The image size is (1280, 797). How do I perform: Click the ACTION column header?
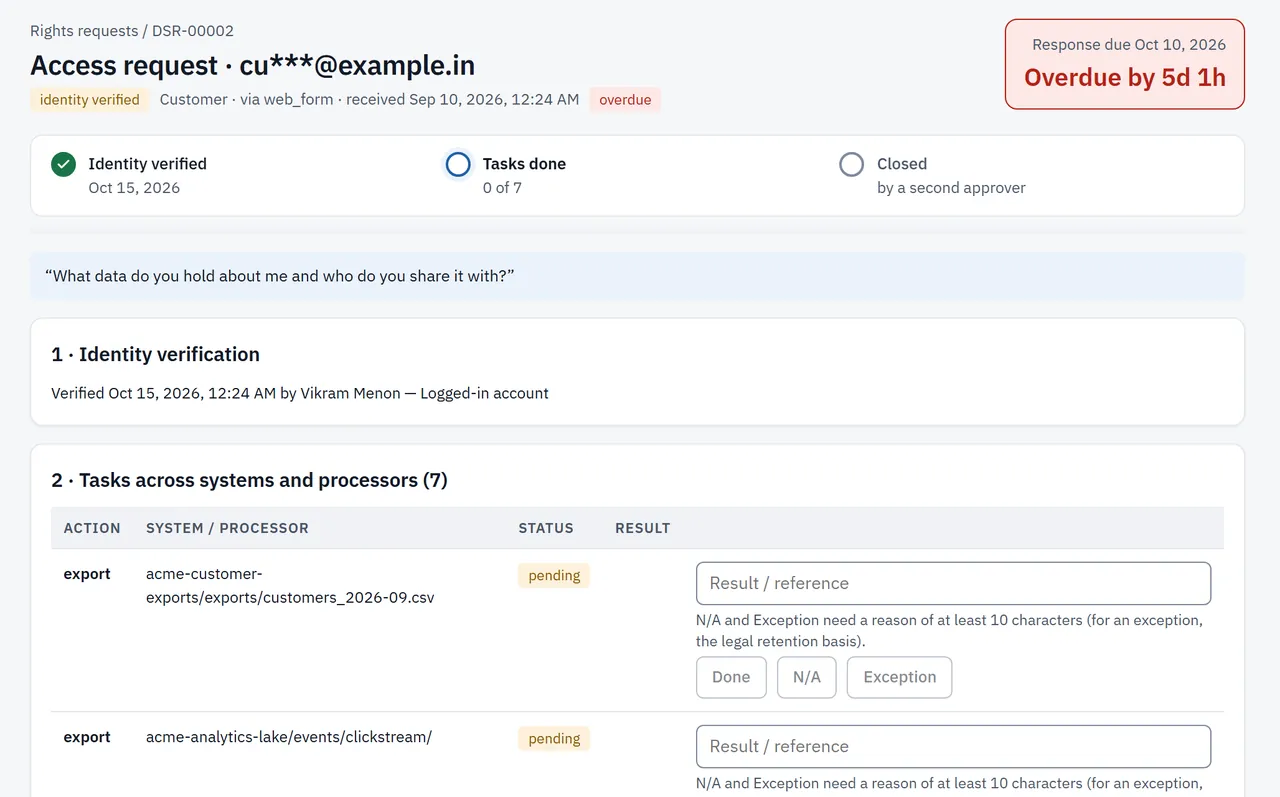(92, 528)
